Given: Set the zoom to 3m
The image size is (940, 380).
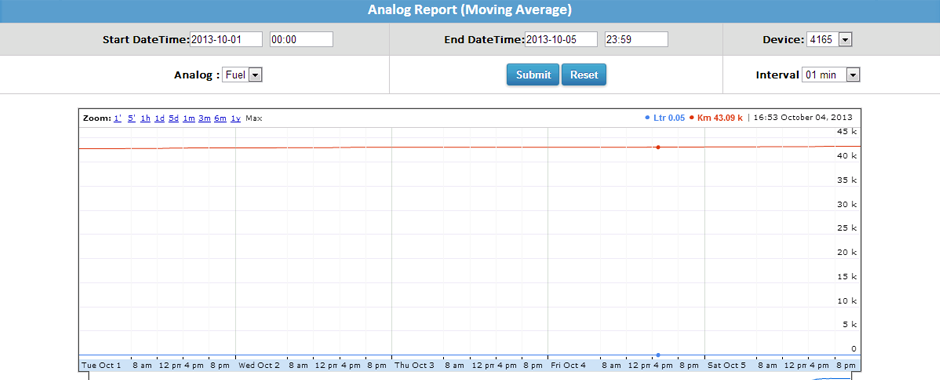Looking at the screenshot, I should (x=204, y=118).
